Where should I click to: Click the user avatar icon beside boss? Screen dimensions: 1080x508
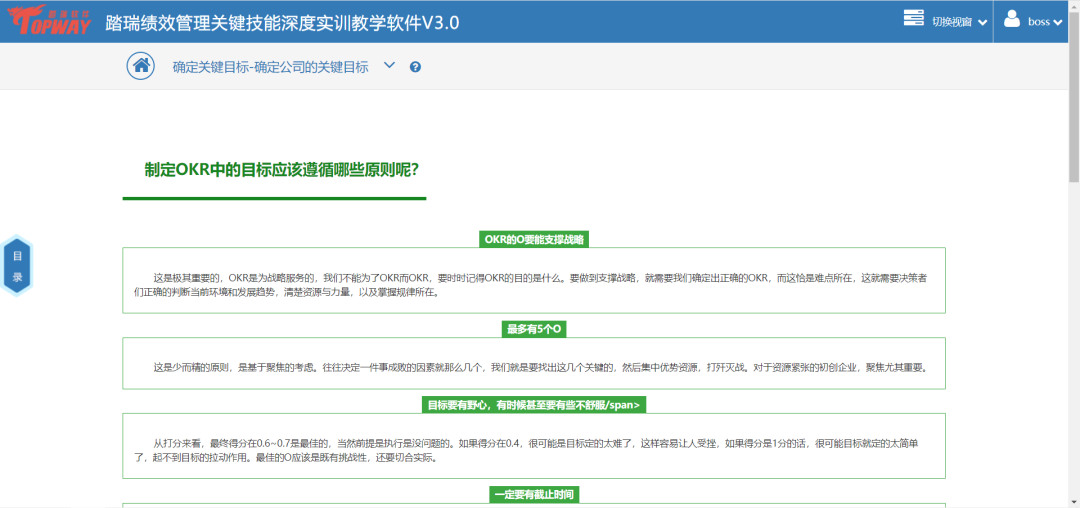tap(1012, 19)
